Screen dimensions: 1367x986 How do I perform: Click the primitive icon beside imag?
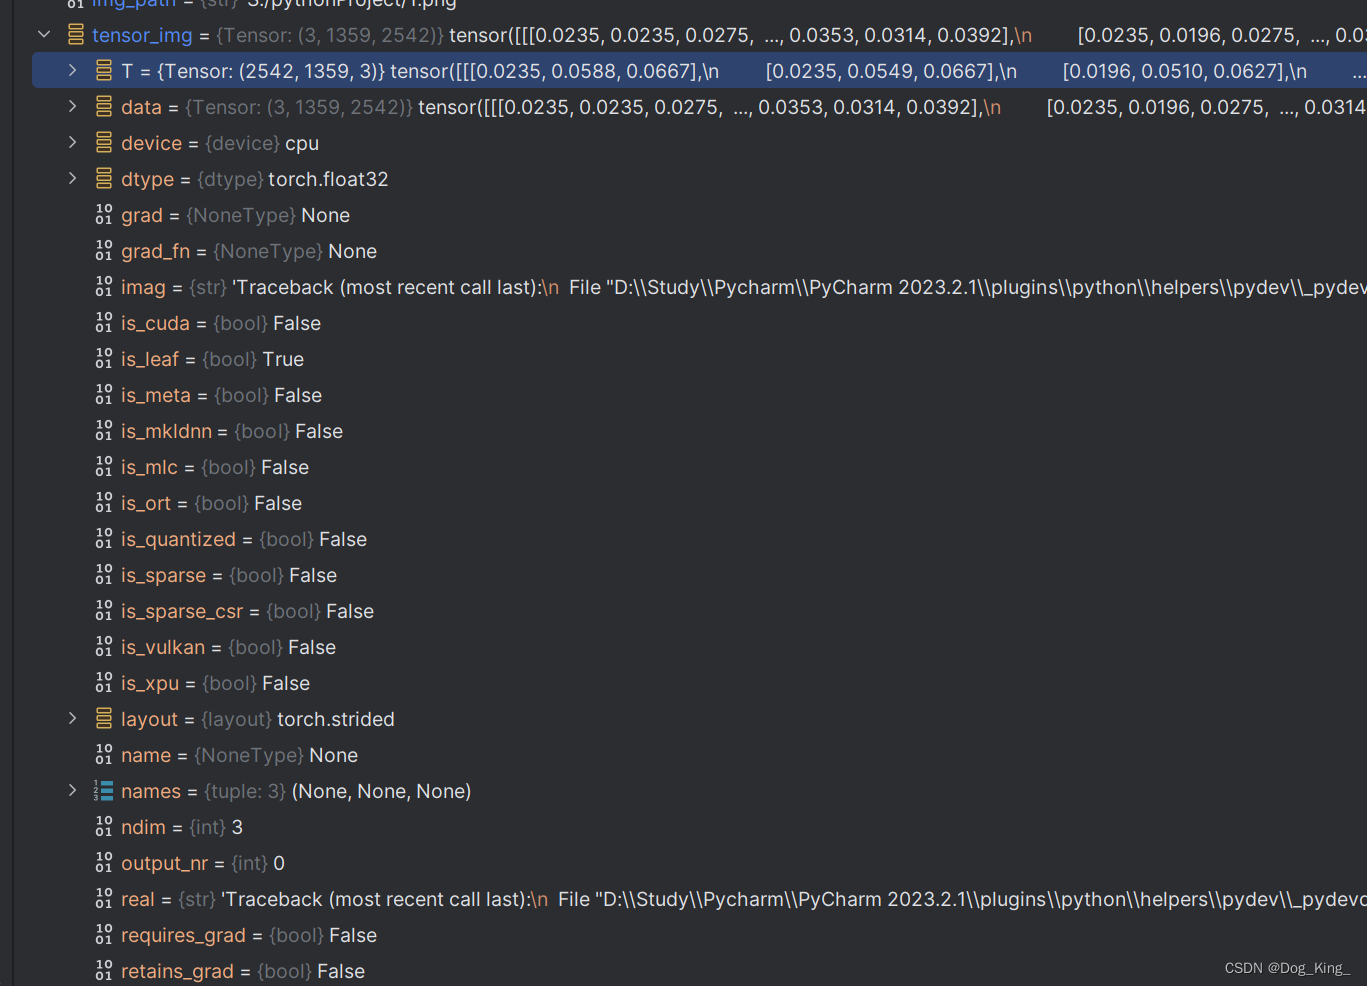pyautogui.click(x=104, y=287)
